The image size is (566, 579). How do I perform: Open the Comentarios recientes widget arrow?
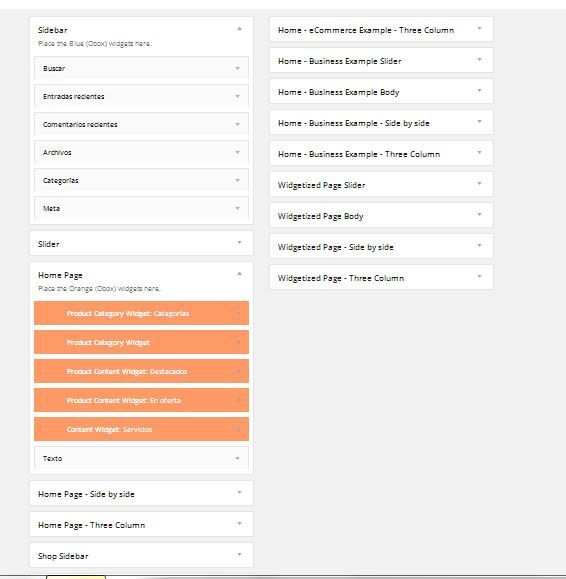(237, 124)
